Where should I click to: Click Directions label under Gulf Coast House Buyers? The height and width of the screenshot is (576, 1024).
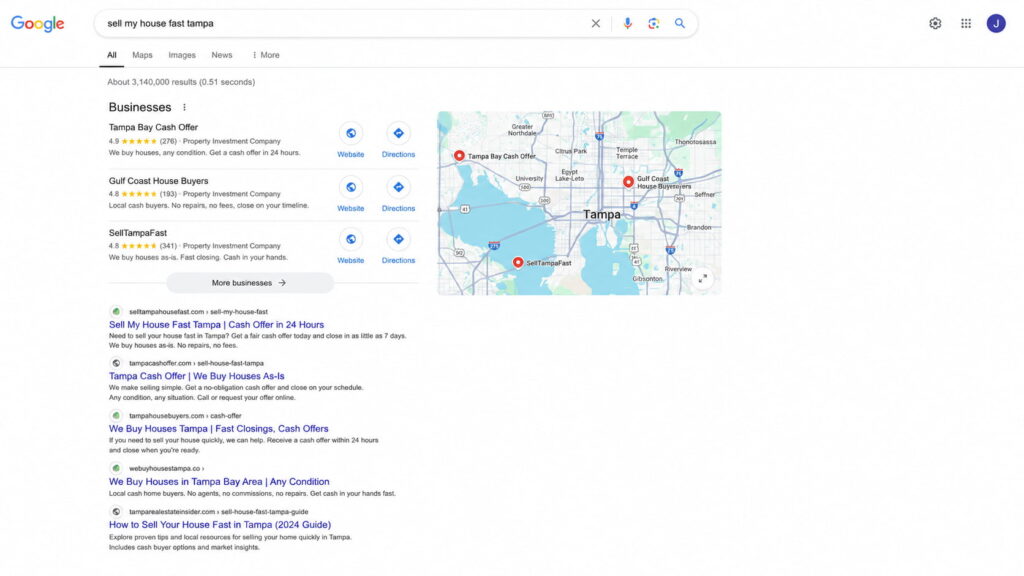tap(398, 208)
